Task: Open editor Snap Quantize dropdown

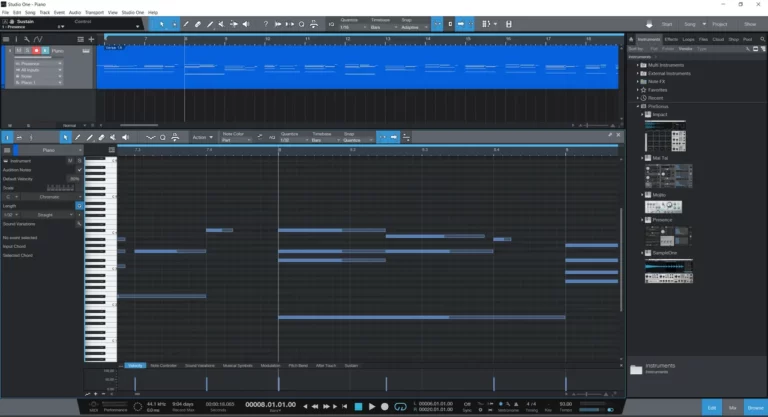Action: click(358, 140)
